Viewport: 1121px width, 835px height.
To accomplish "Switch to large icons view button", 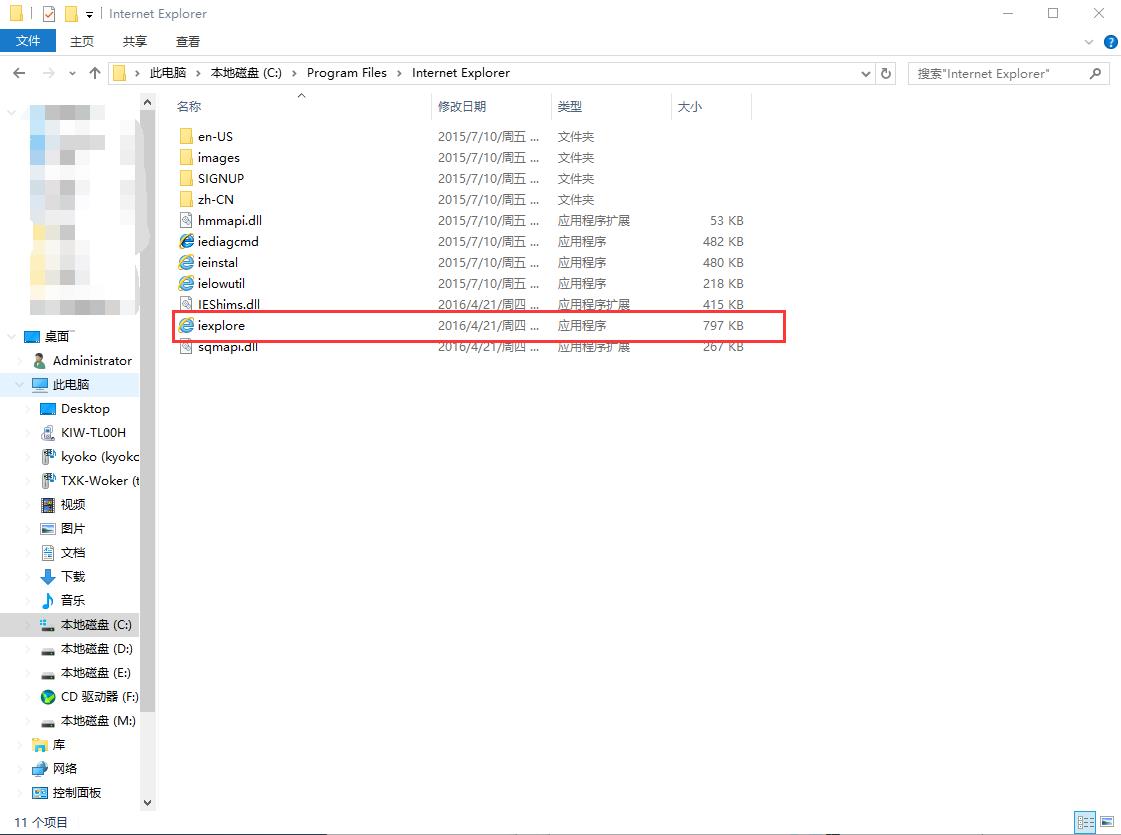I will [1106, 822].
